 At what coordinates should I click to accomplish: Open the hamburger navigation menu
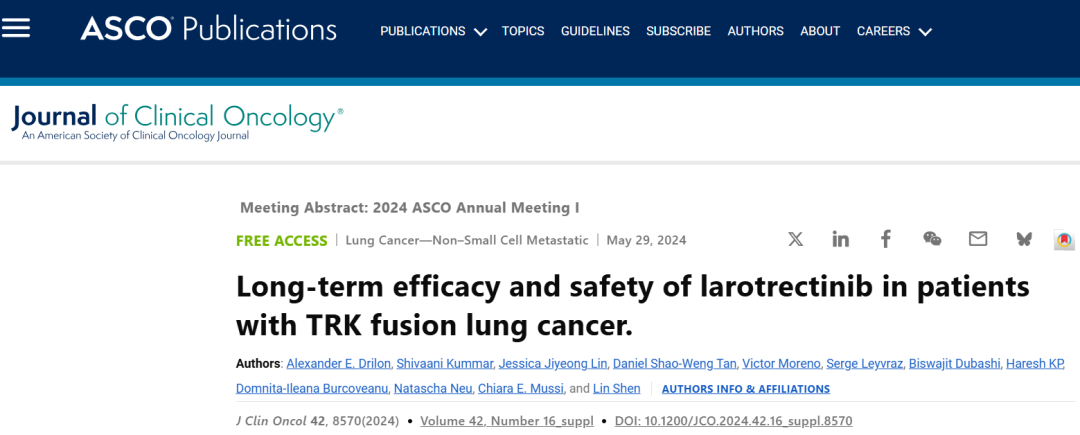coord(15,28)
